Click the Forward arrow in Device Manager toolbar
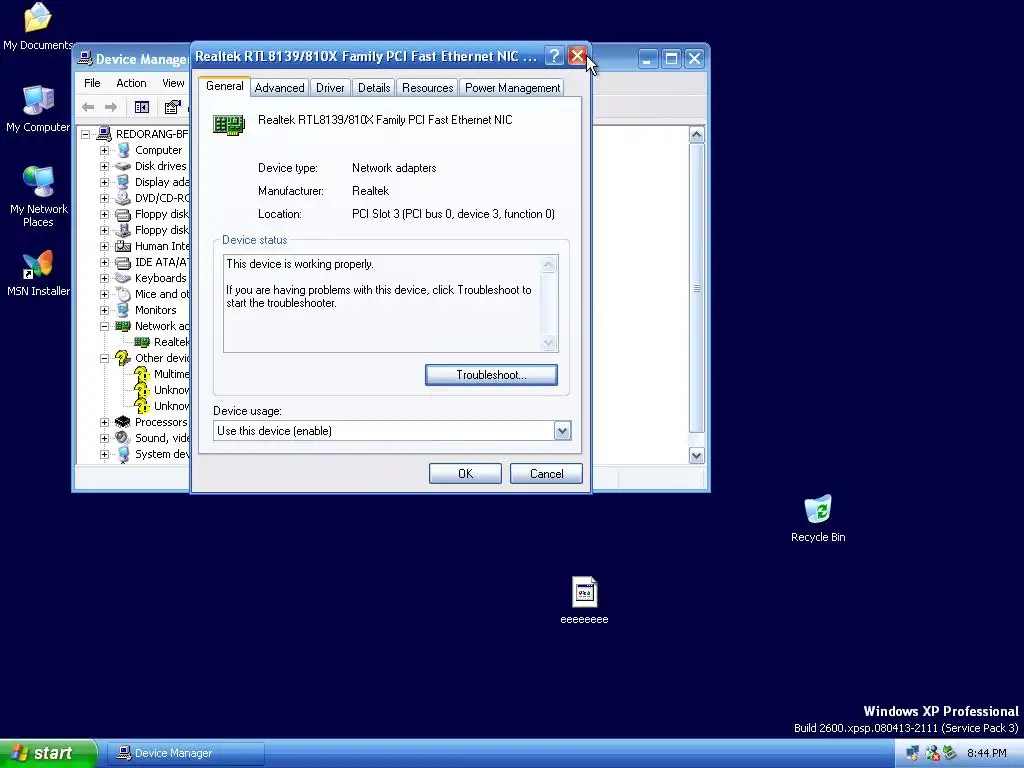The image size is (1024, 768). (x=111, y=107)
